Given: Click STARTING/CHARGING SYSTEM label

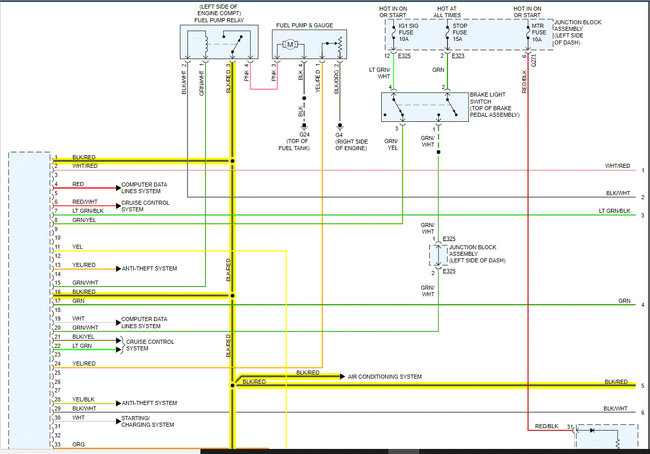Looking at the screenshot, I should click(147, 421).
